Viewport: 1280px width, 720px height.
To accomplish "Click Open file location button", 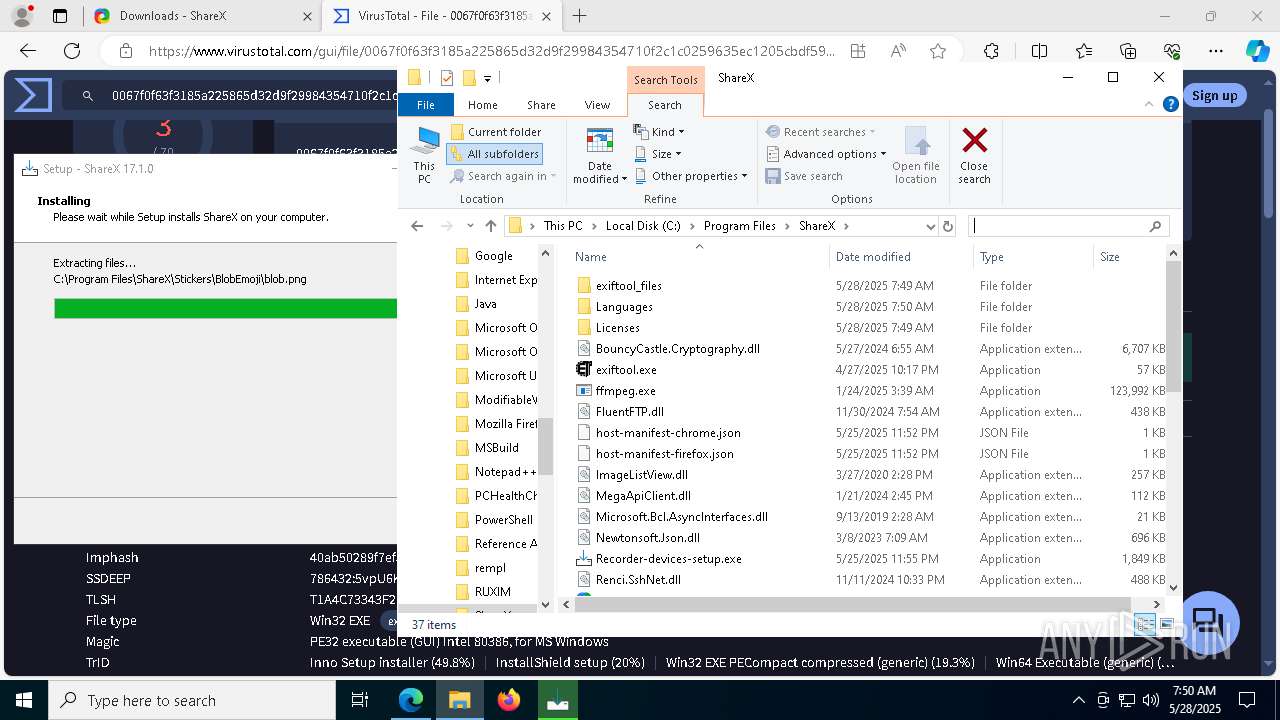I will [x=915, y=156].
